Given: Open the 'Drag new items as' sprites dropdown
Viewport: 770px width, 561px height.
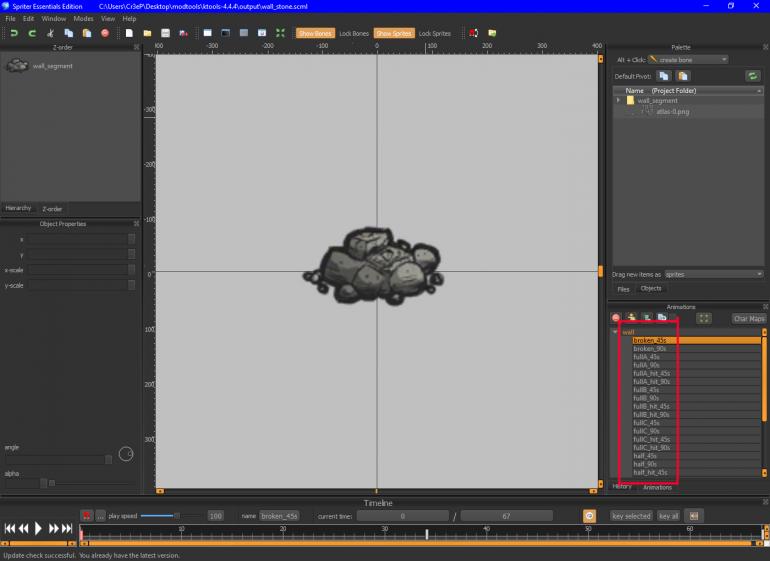Looking at the screenshot, I should click(x=713, y=273).
